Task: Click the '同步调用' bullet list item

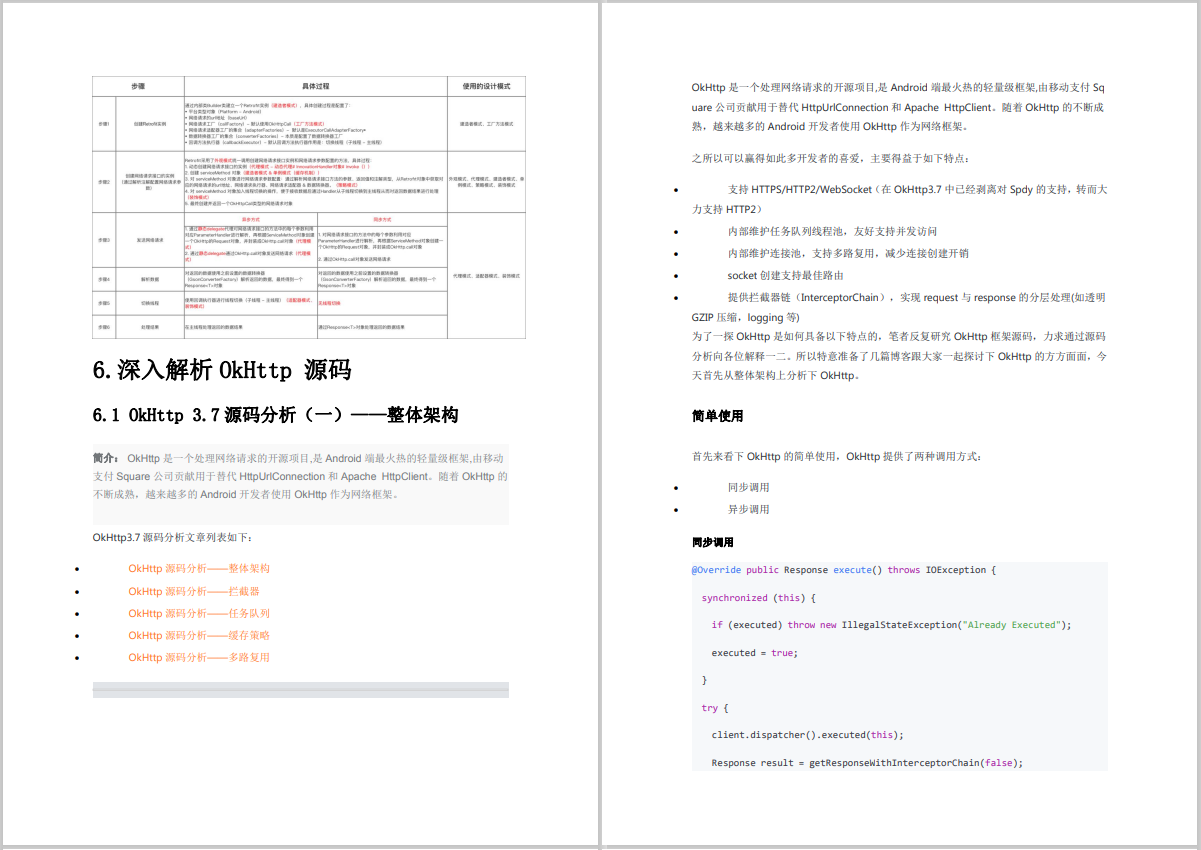Action: pos(748,487)
